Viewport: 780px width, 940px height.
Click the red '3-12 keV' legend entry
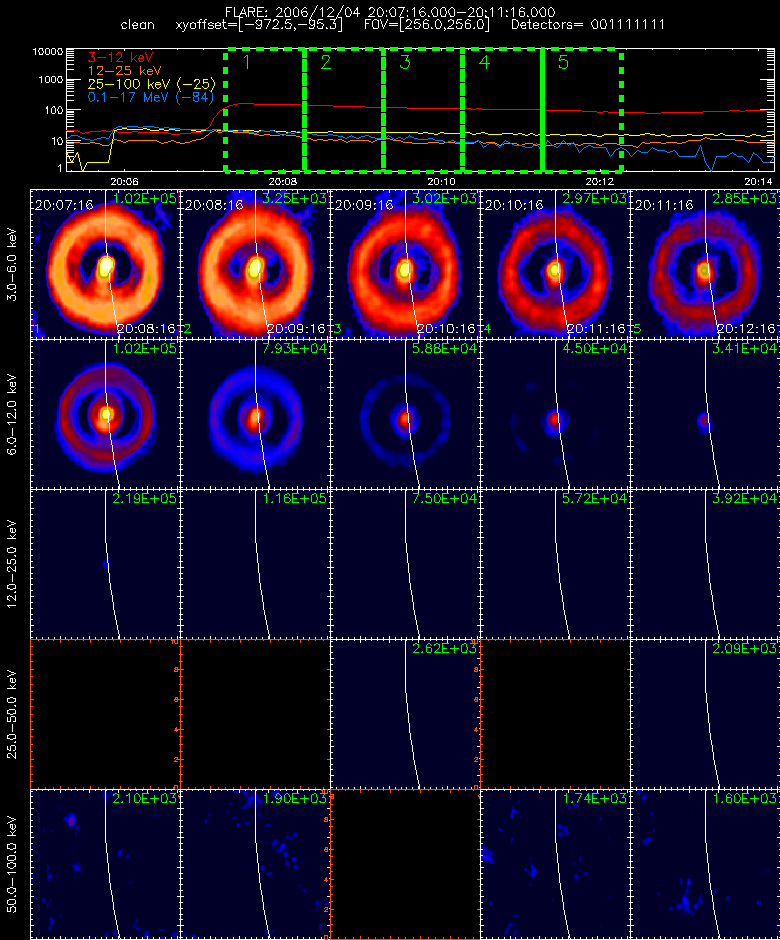[x=121, y=58]
